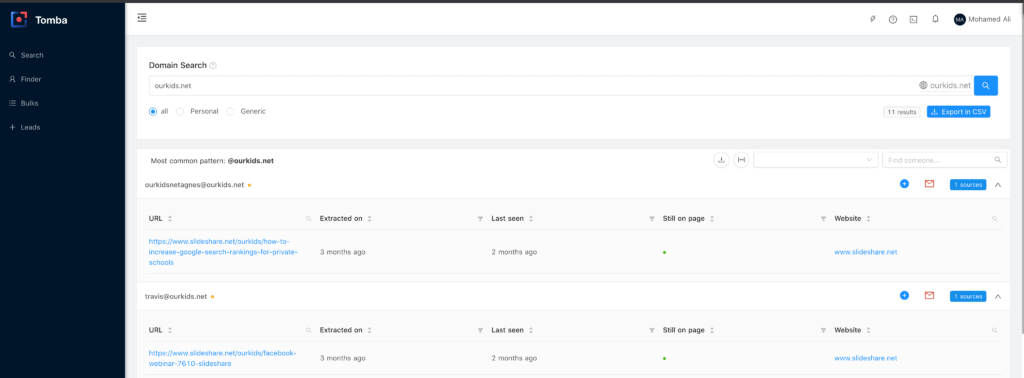Click the blue search magnifier button
1024x378 pixels.
(x=986, y=86)
